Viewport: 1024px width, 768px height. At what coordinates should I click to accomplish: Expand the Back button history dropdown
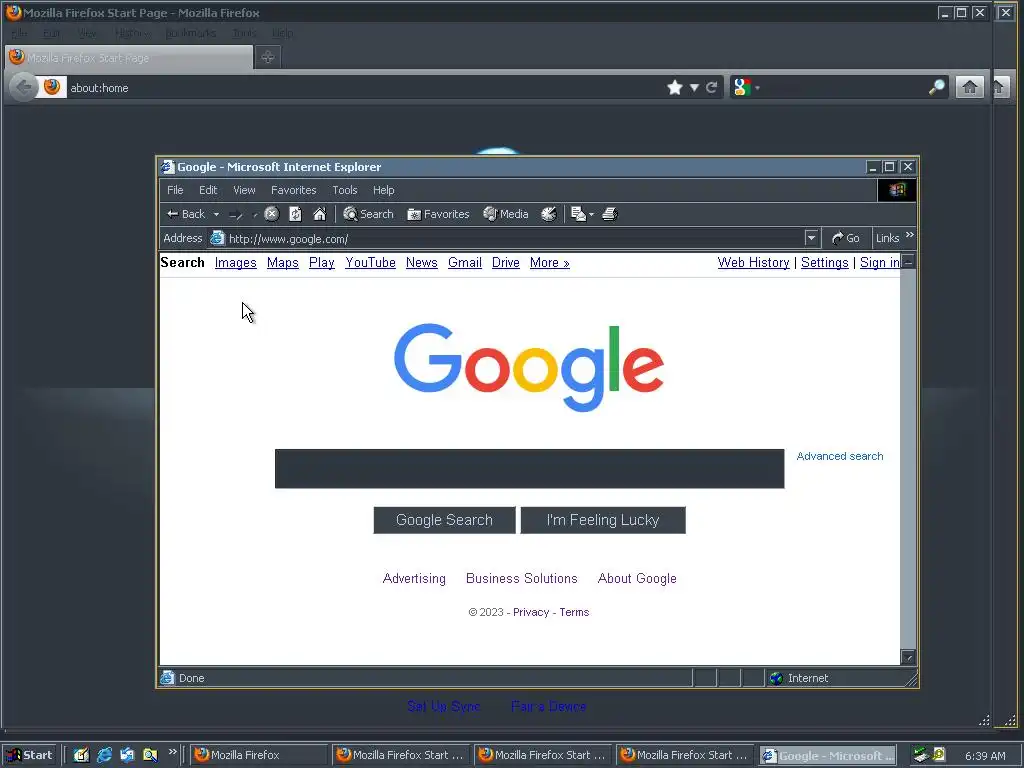216,214
